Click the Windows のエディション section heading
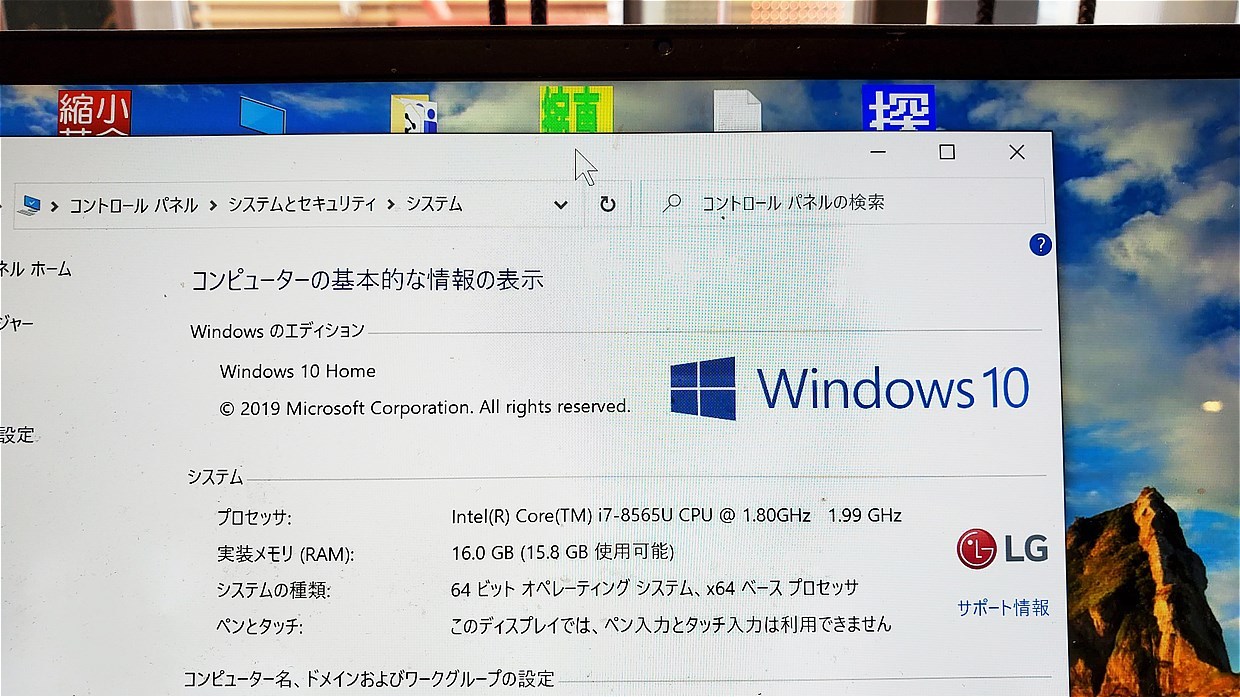The height and width of the screenshot is (697, 1240). (277, 331)
